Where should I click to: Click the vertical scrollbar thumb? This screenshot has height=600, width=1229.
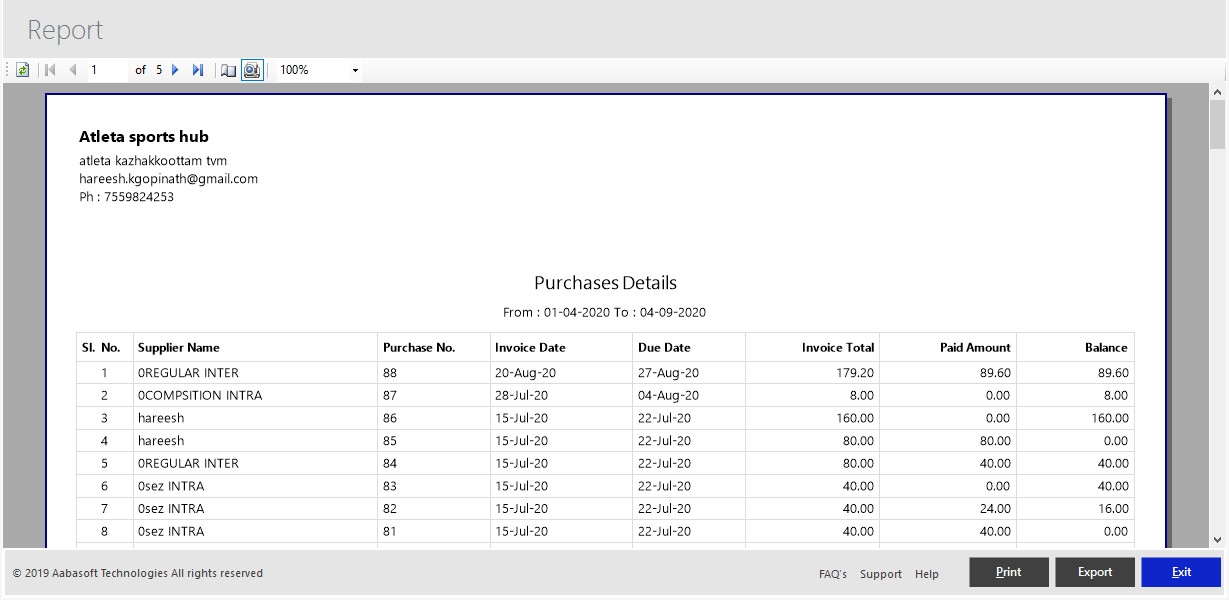1217,124
